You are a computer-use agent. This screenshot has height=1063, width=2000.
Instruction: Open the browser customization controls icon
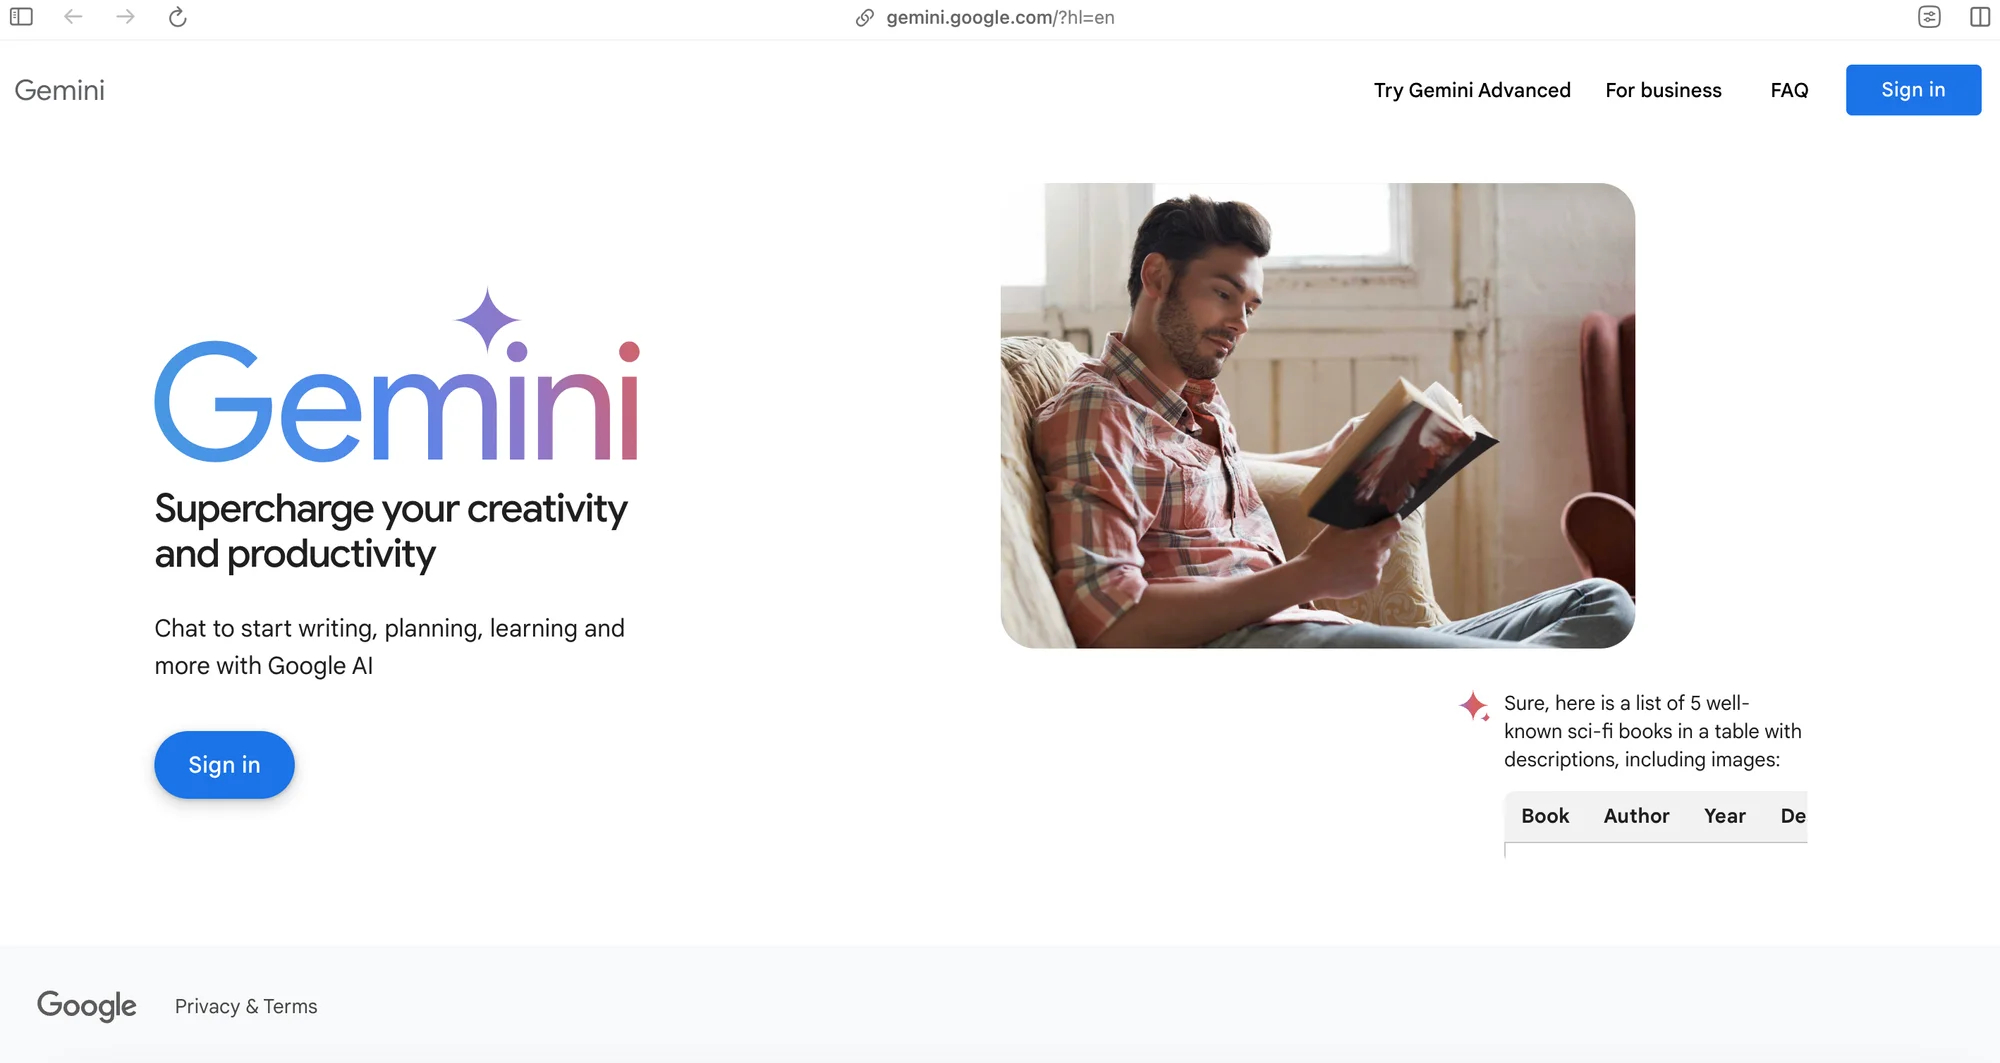click(x=1929, y=17)
